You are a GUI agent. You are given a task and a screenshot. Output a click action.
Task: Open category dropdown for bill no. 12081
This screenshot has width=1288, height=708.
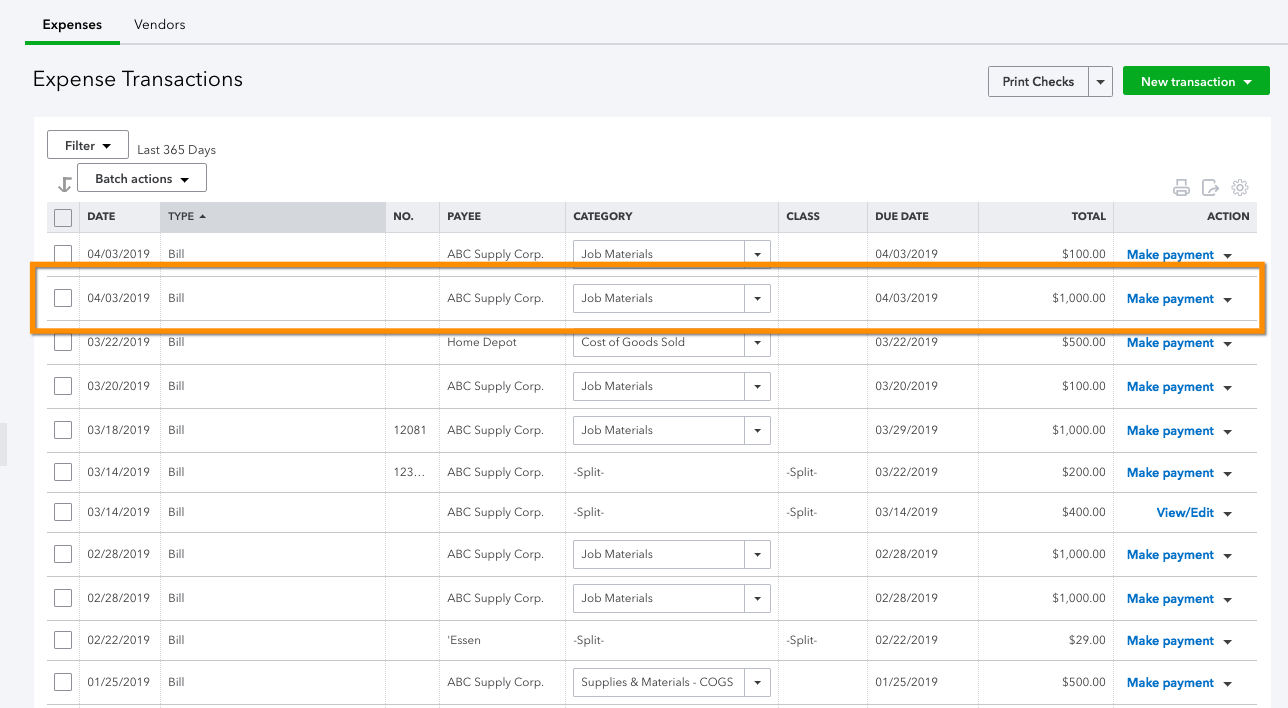pyautogui.click(x=758, y=430)
